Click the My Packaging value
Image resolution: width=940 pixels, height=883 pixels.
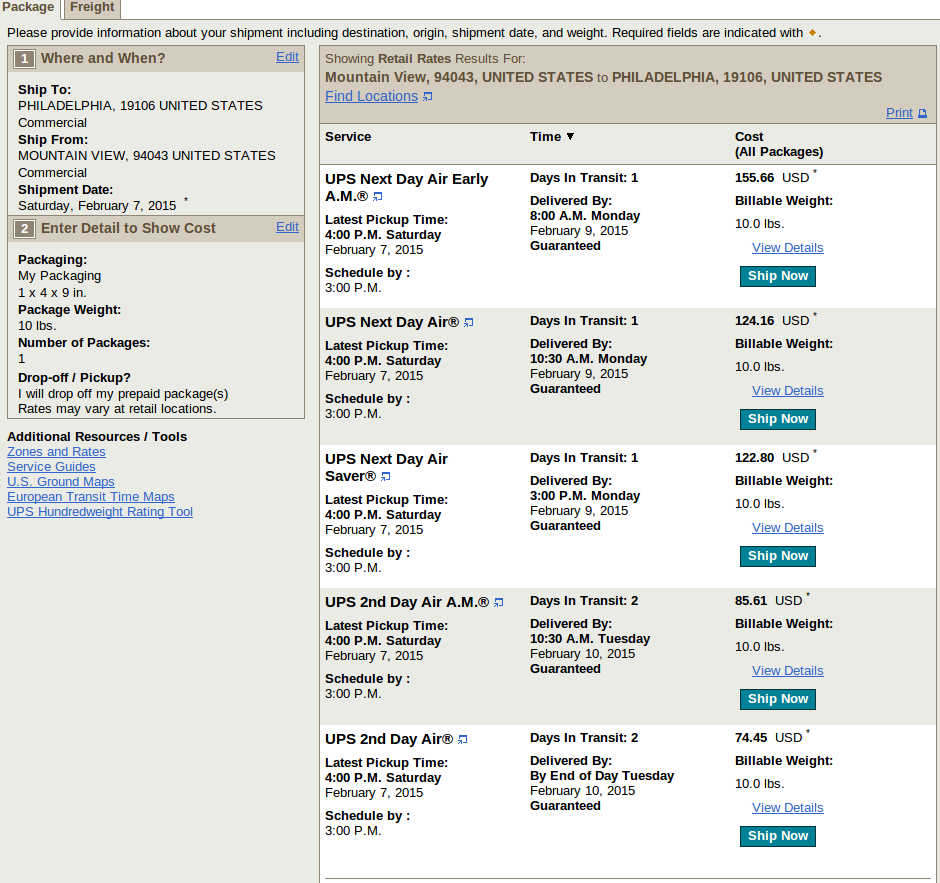coord(59,276)
